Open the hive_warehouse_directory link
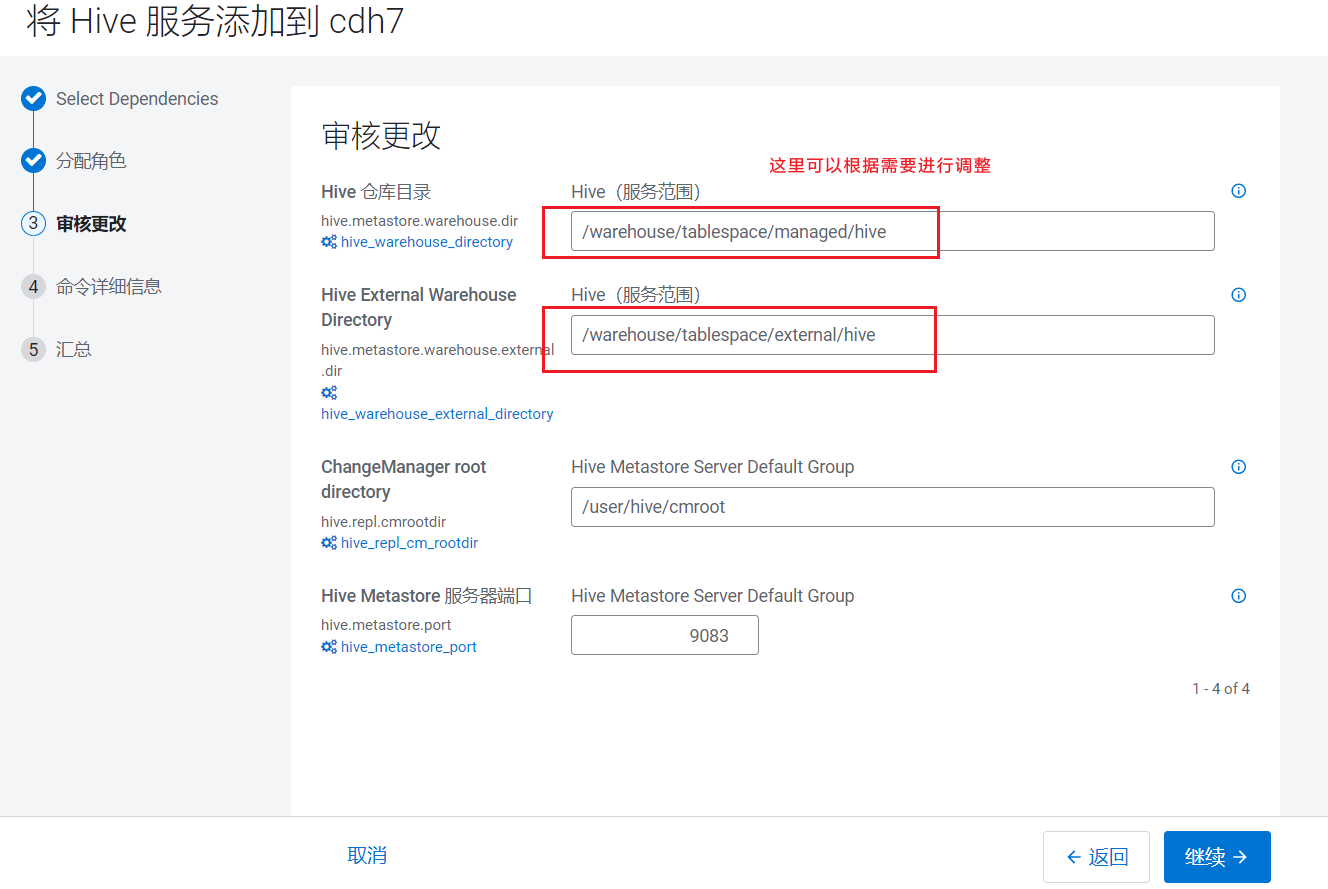 click(427, 242)
